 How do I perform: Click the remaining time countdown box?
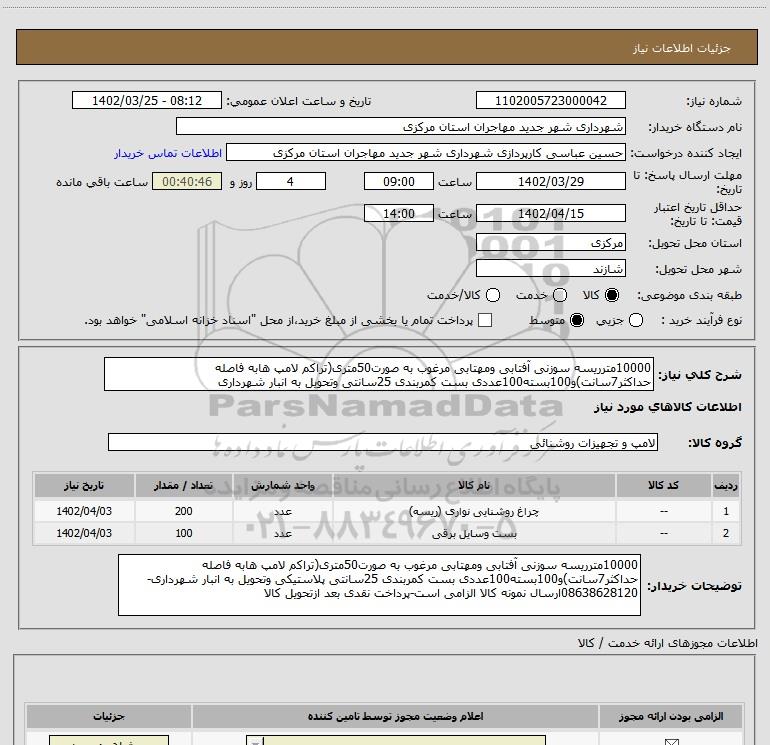[187, 182]
